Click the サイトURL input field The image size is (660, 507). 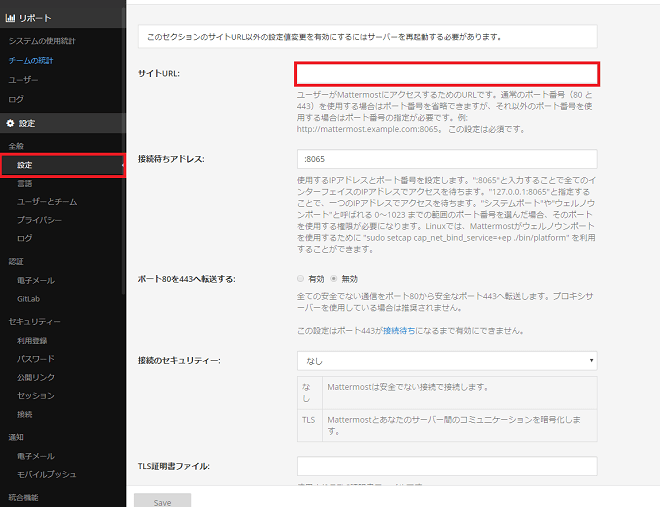click(447, 74)
